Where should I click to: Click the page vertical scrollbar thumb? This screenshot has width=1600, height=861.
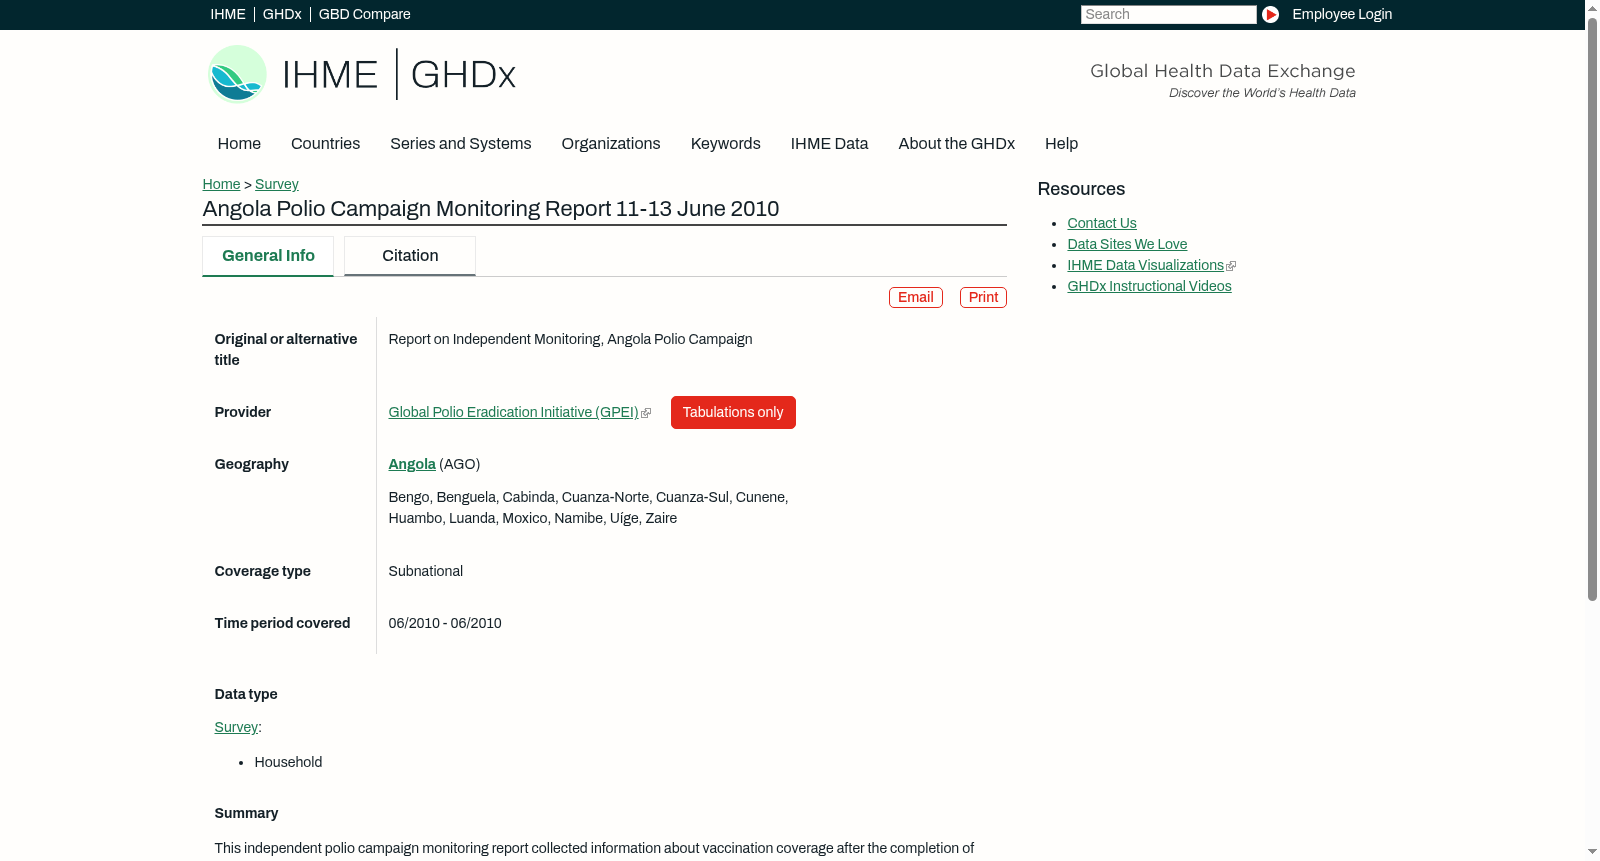pos(1592,308)
